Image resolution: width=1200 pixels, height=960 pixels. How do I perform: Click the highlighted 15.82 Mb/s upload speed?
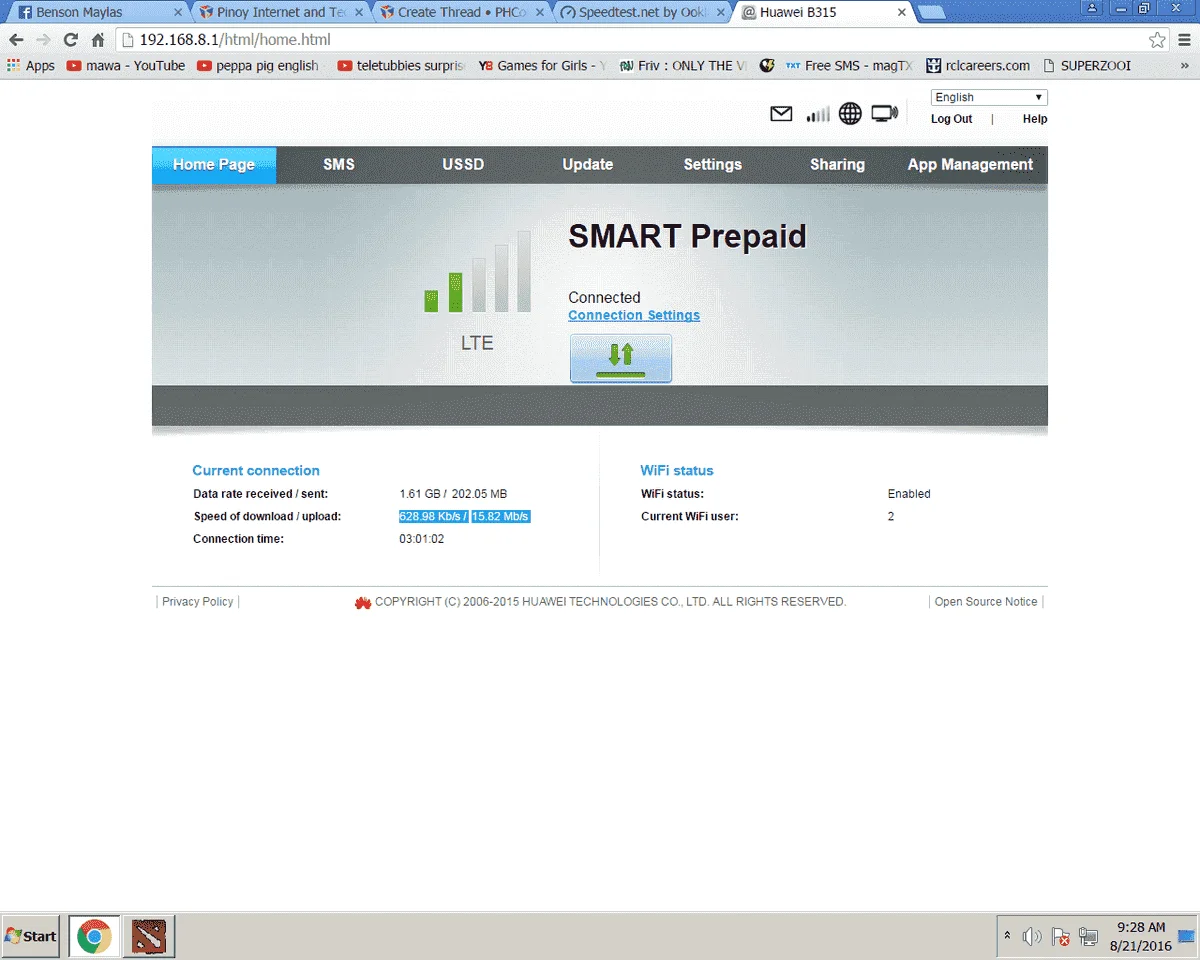coord(500,517)
